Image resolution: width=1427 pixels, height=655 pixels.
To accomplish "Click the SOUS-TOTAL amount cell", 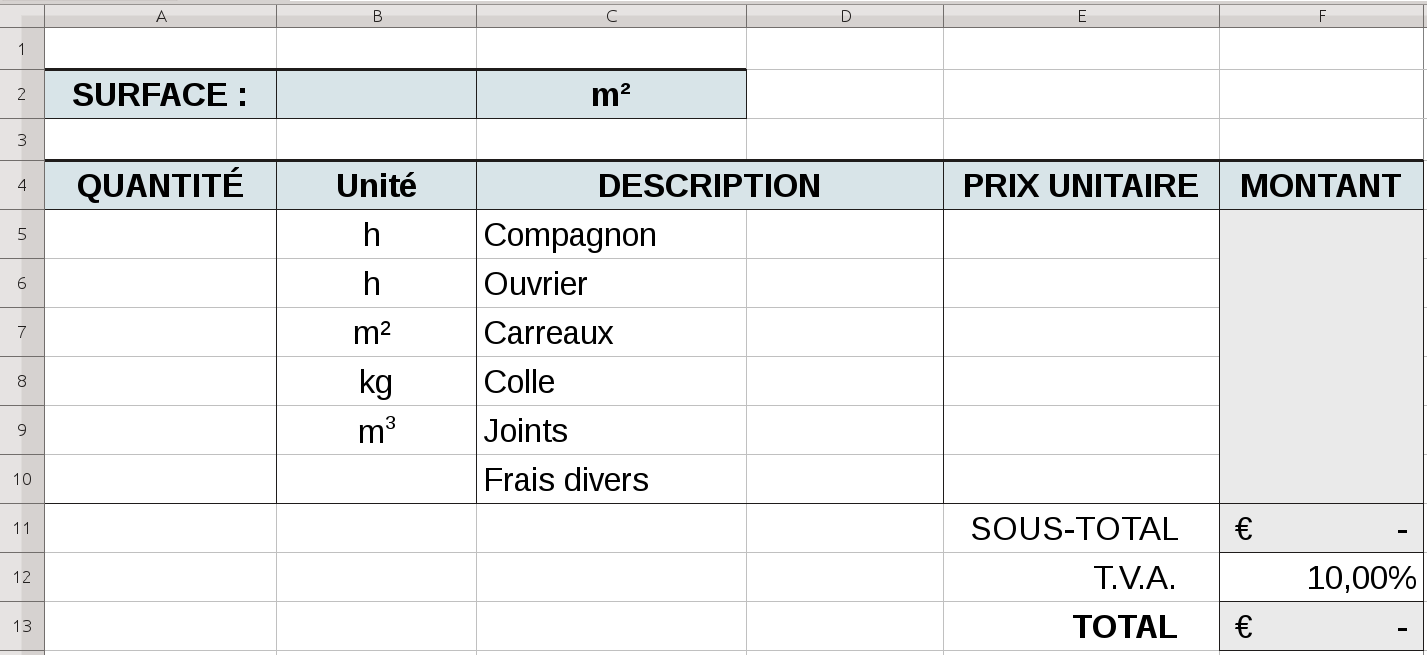I will click(1320, 529).
